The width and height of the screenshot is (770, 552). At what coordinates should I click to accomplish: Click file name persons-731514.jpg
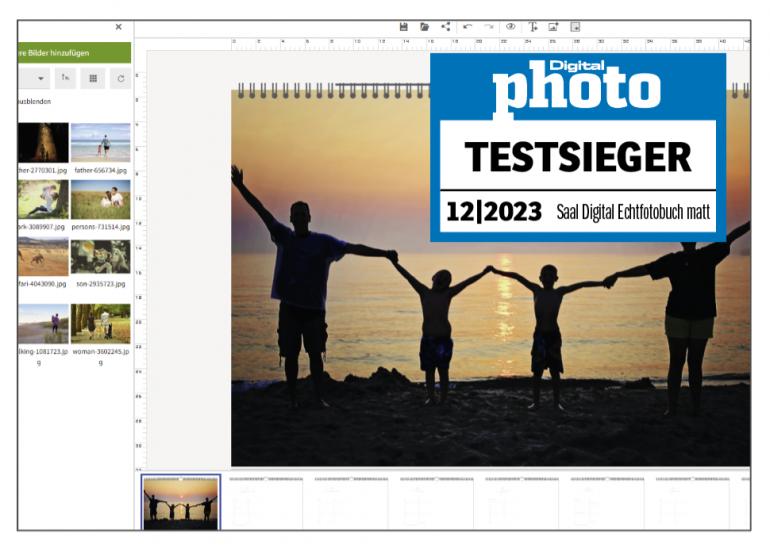click(x=101, y=227)
